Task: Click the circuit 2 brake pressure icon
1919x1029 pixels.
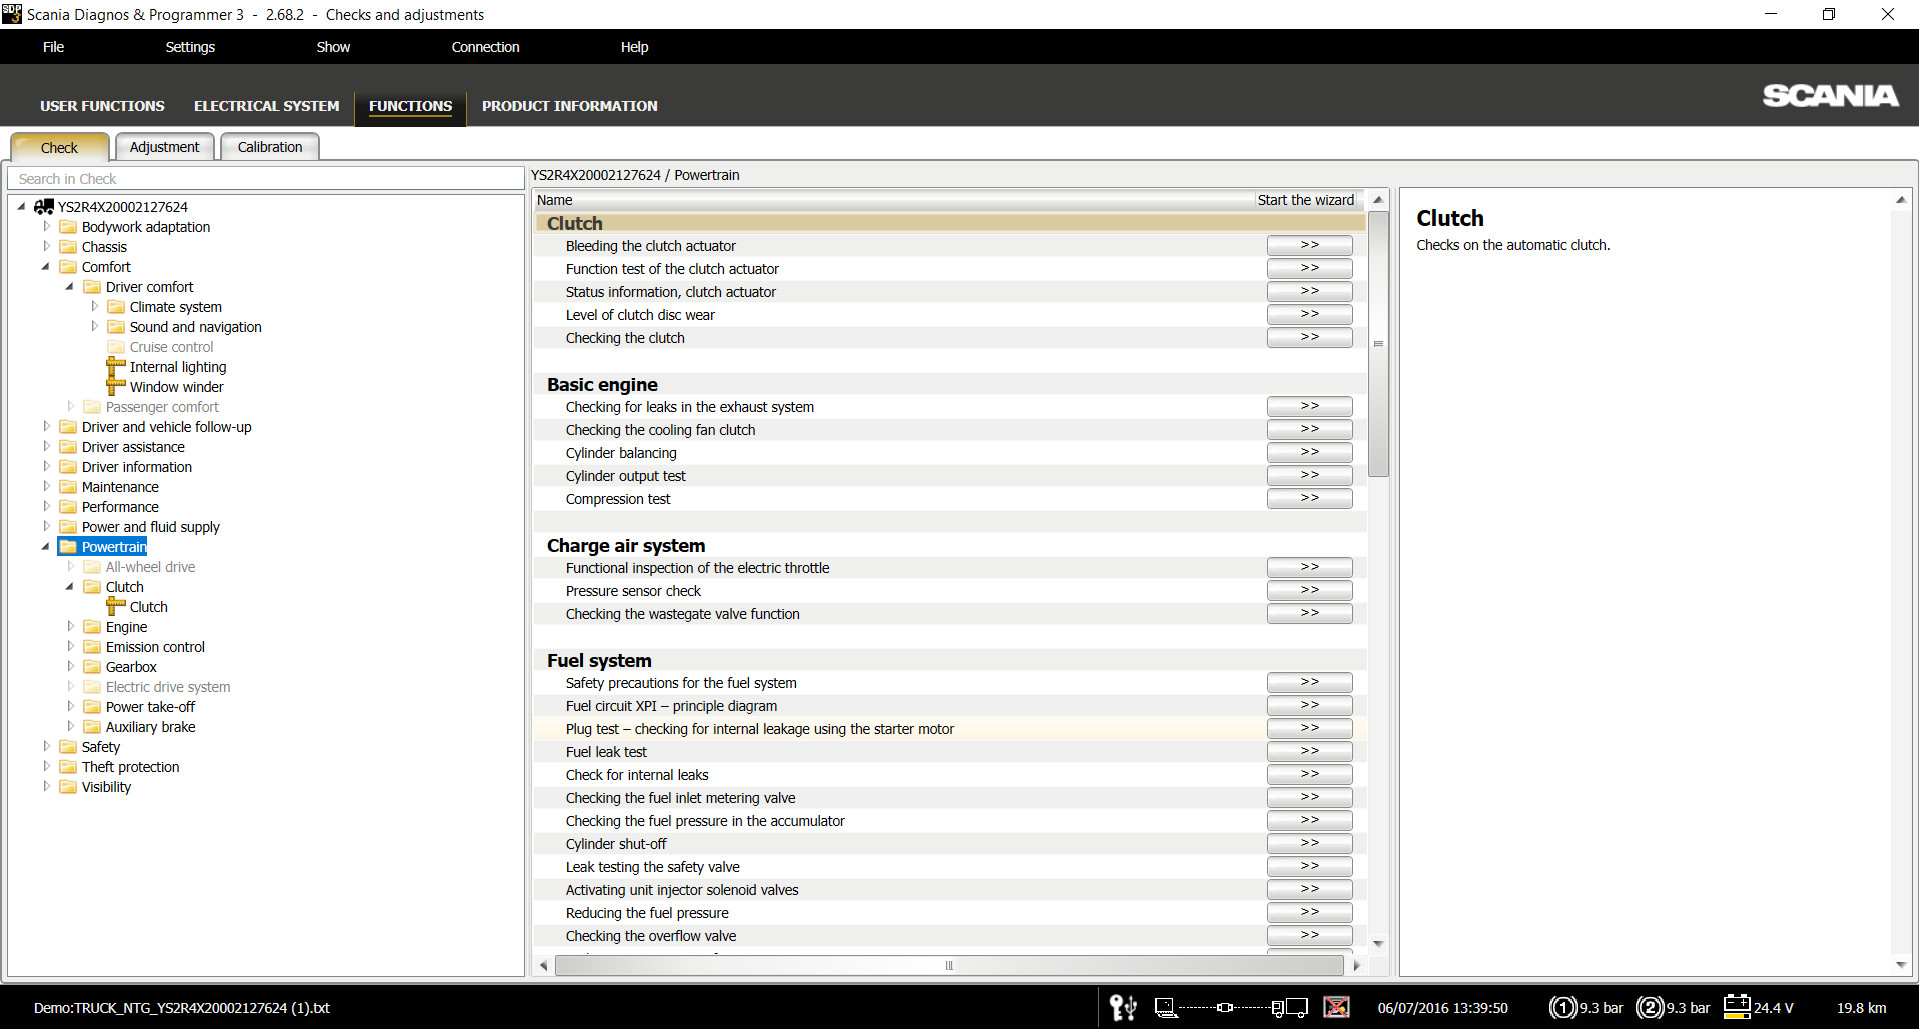Action: pos(1649,1008)
